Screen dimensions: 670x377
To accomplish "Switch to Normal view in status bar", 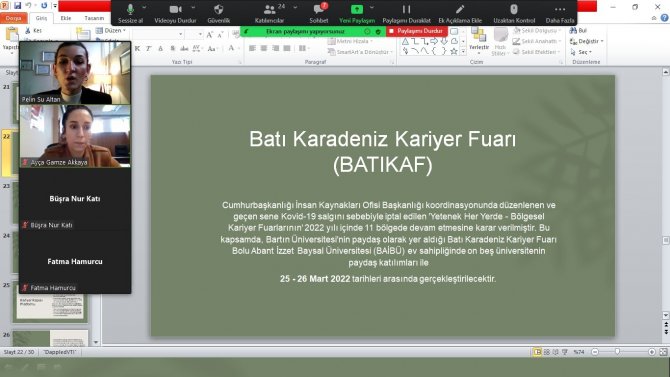I will 537,352.
